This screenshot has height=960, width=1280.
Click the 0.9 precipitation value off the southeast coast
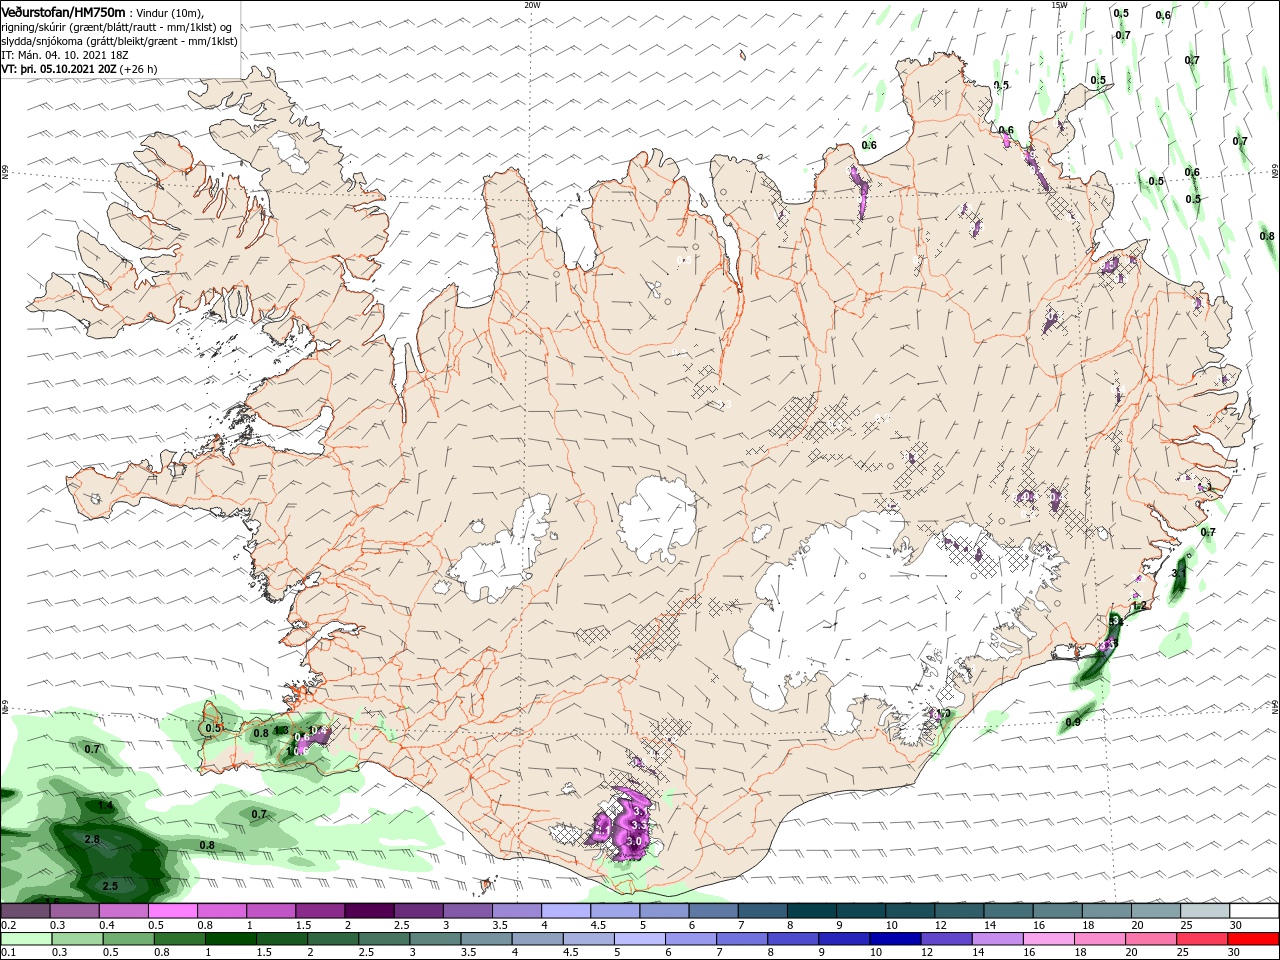1073,722
